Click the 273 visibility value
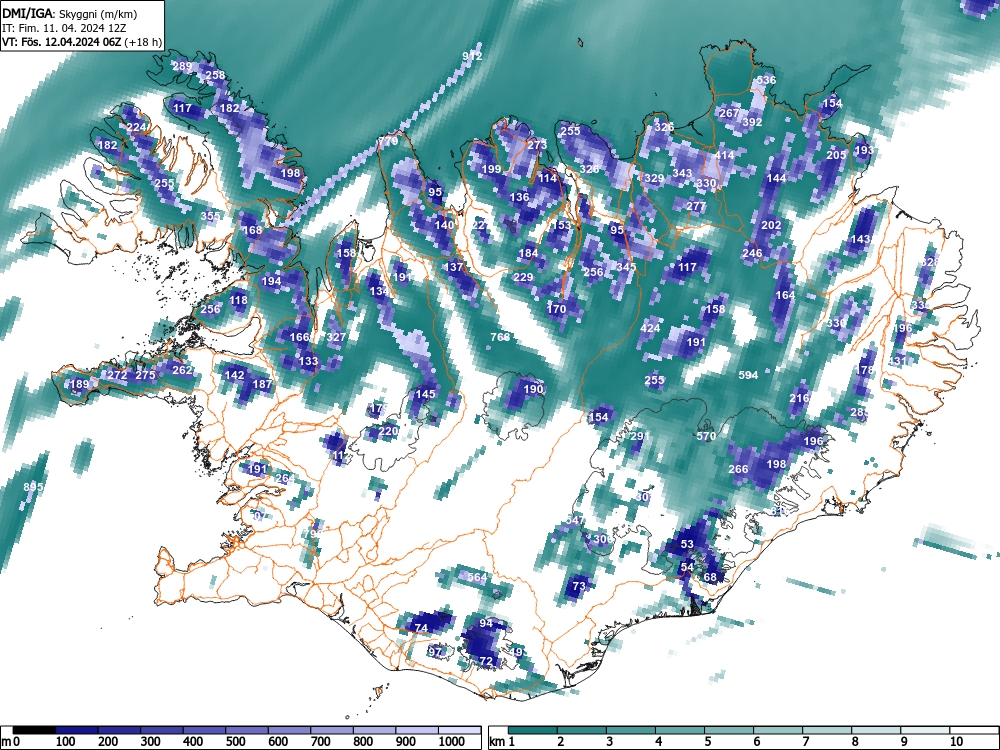 (x=537, y=145)
